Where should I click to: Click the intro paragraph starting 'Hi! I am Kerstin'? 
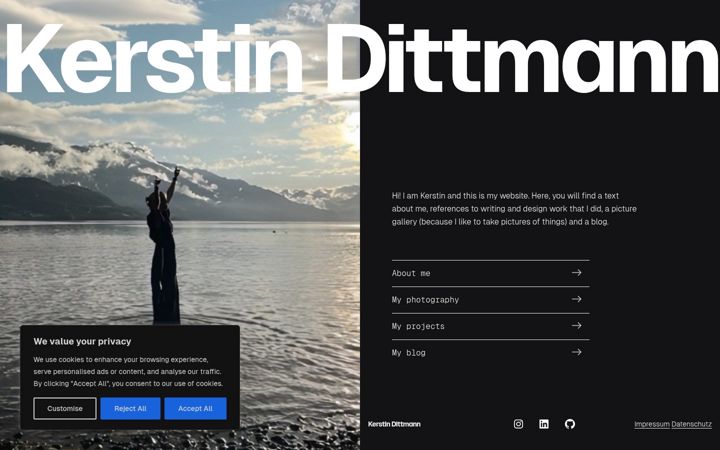click(x=514, y=208)
